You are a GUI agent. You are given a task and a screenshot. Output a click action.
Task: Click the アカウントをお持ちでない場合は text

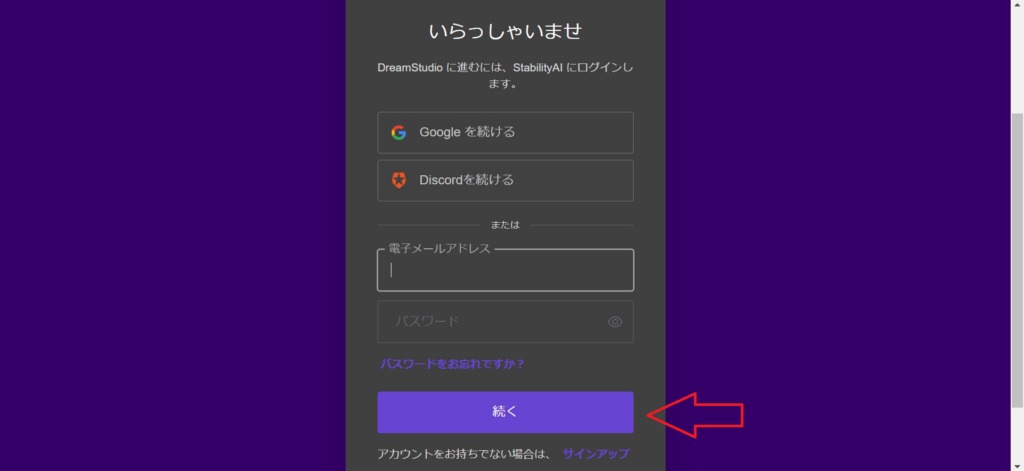point(464,454)
